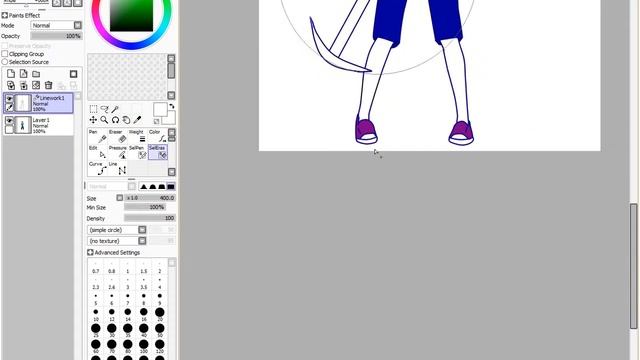
Task: Select the rectangular selection tool
Action: click(x=93, y=109)
